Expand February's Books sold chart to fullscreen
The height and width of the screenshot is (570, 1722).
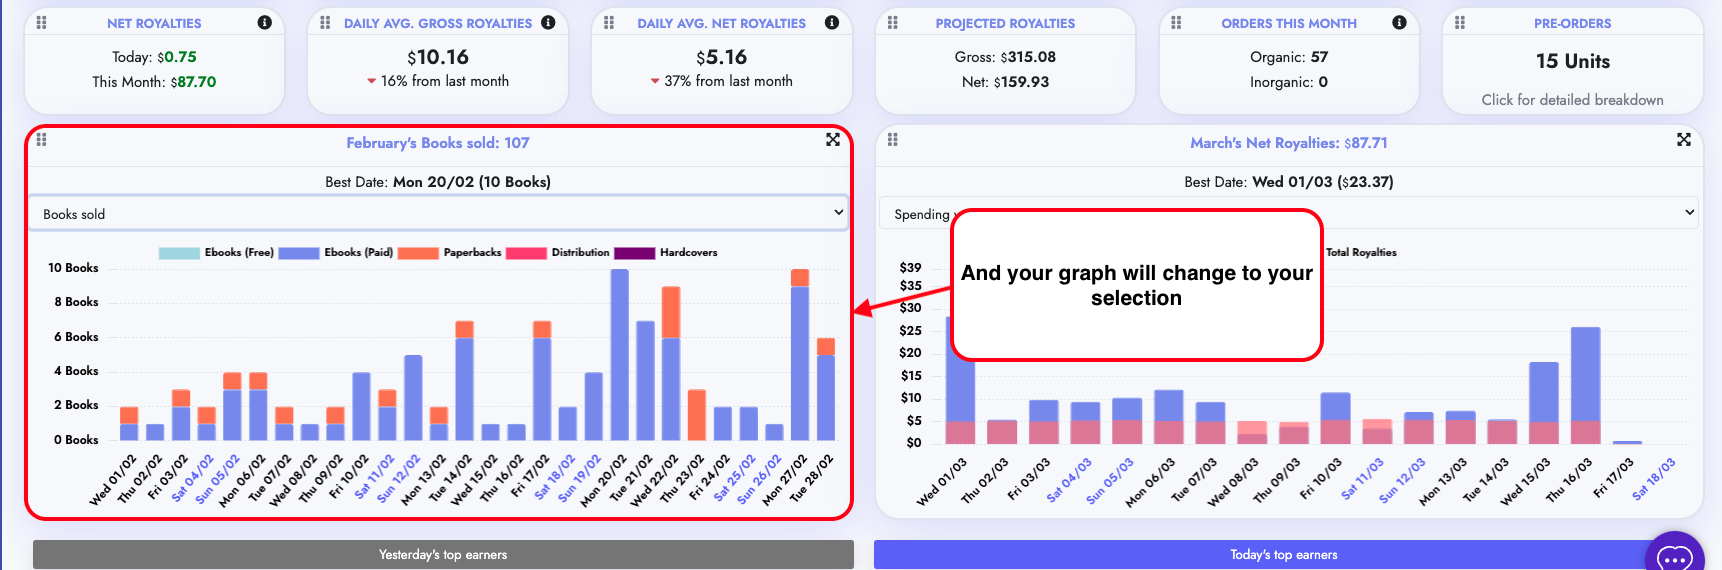pos(833,139)
